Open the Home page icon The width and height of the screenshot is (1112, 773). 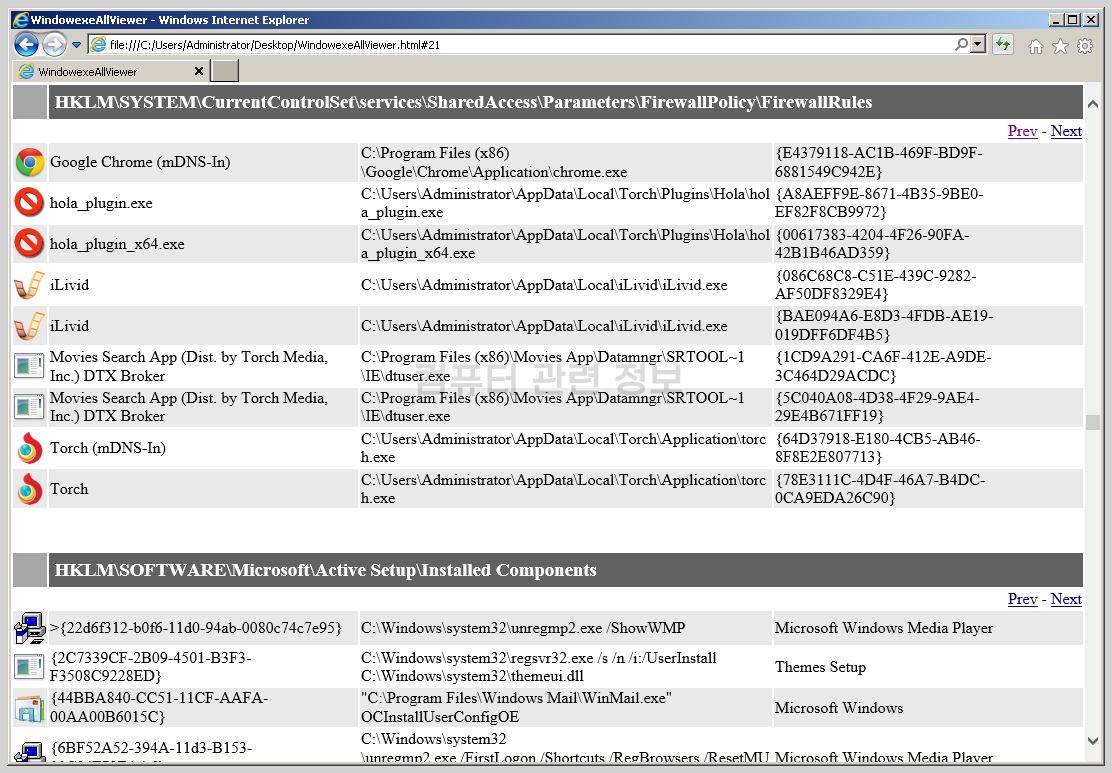pos(1035,46)
